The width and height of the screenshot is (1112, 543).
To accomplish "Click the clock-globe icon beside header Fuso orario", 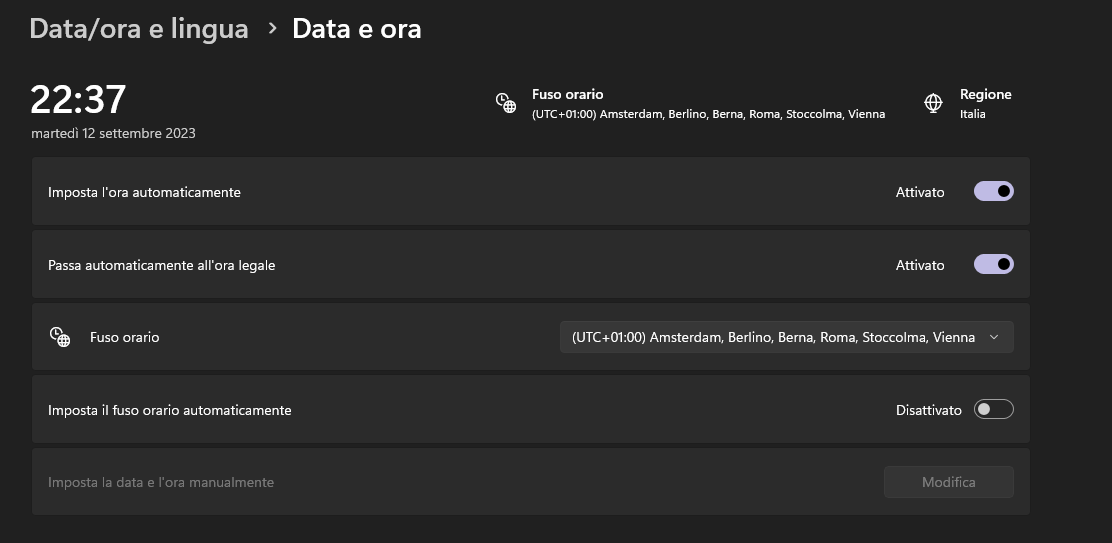I will point(506,103).
